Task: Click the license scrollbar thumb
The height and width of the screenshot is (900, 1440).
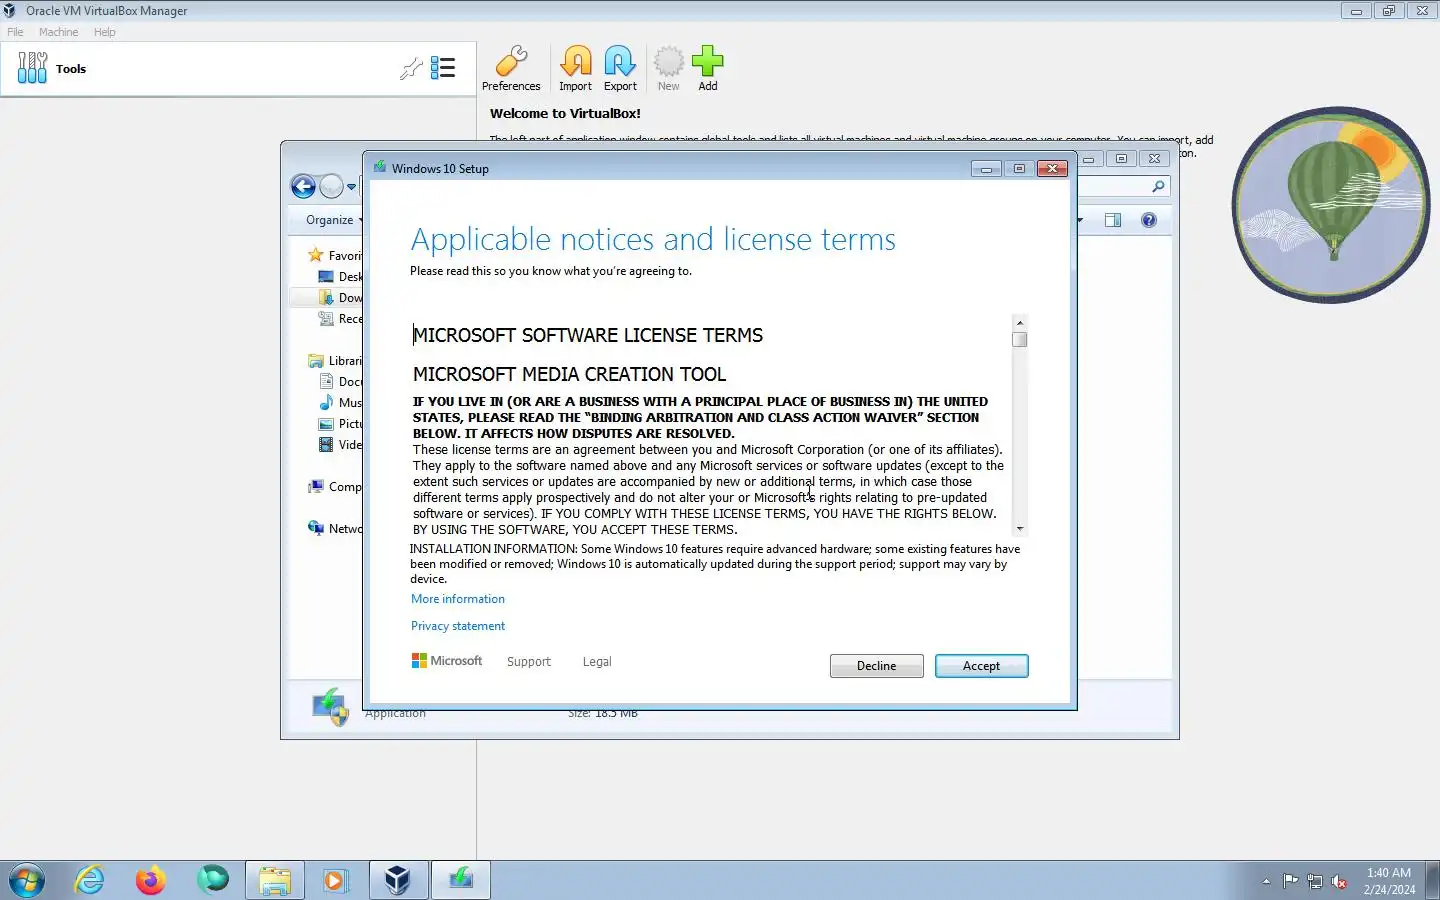Action: [x=1020, y=339]
